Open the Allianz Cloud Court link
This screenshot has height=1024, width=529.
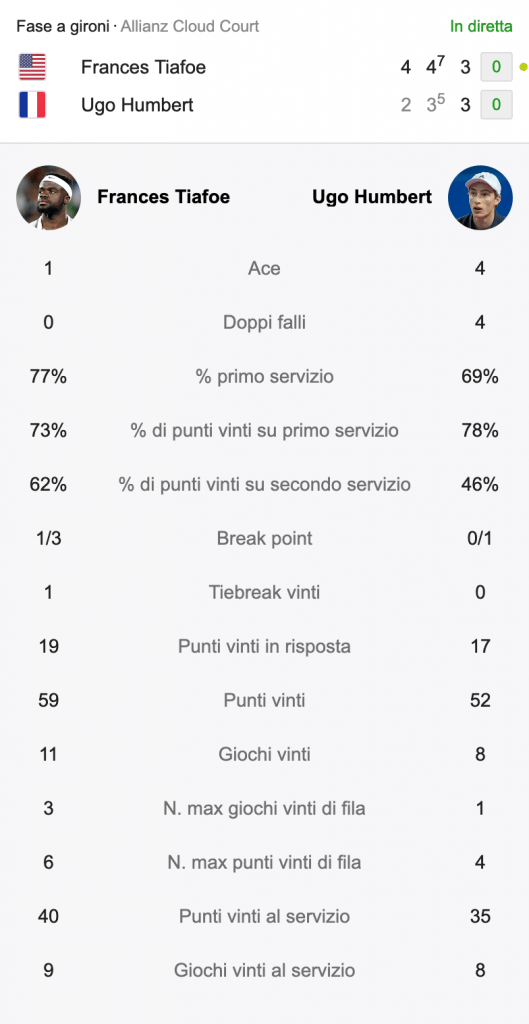pyautogui.click(x=189, y=26)
